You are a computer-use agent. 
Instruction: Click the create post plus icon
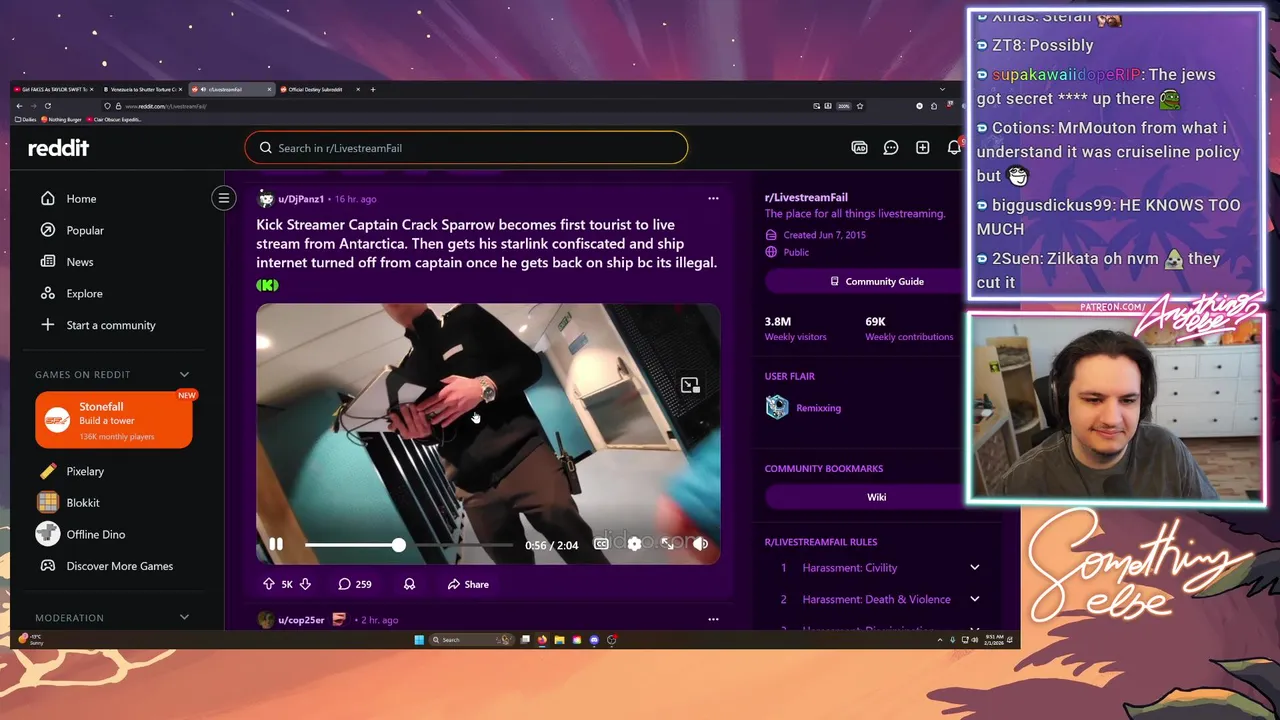(x=923, y=148)
